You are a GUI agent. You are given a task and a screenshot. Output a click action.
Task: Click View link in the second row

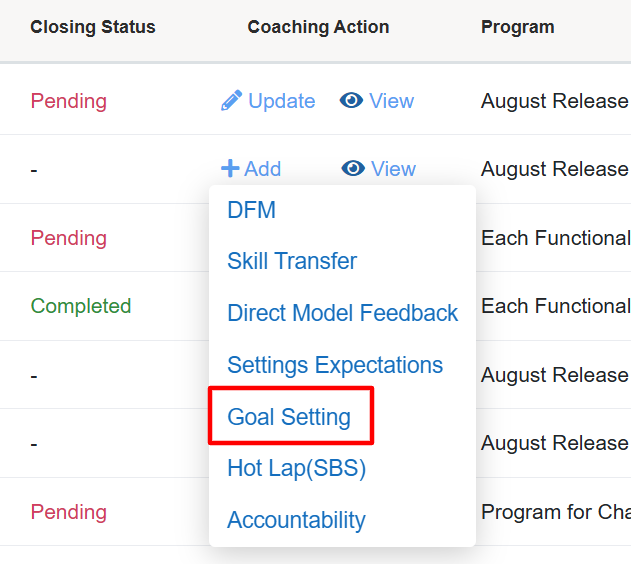[x=393, y=169]
